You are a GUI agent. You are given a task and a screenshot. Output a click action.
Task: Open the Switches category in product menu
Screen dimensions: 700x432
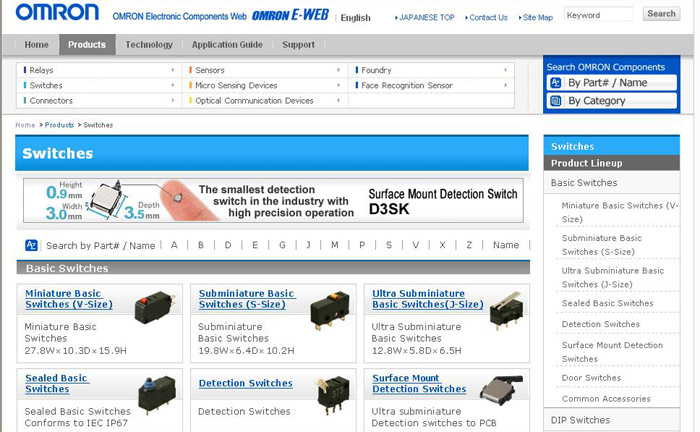point(46,85)
